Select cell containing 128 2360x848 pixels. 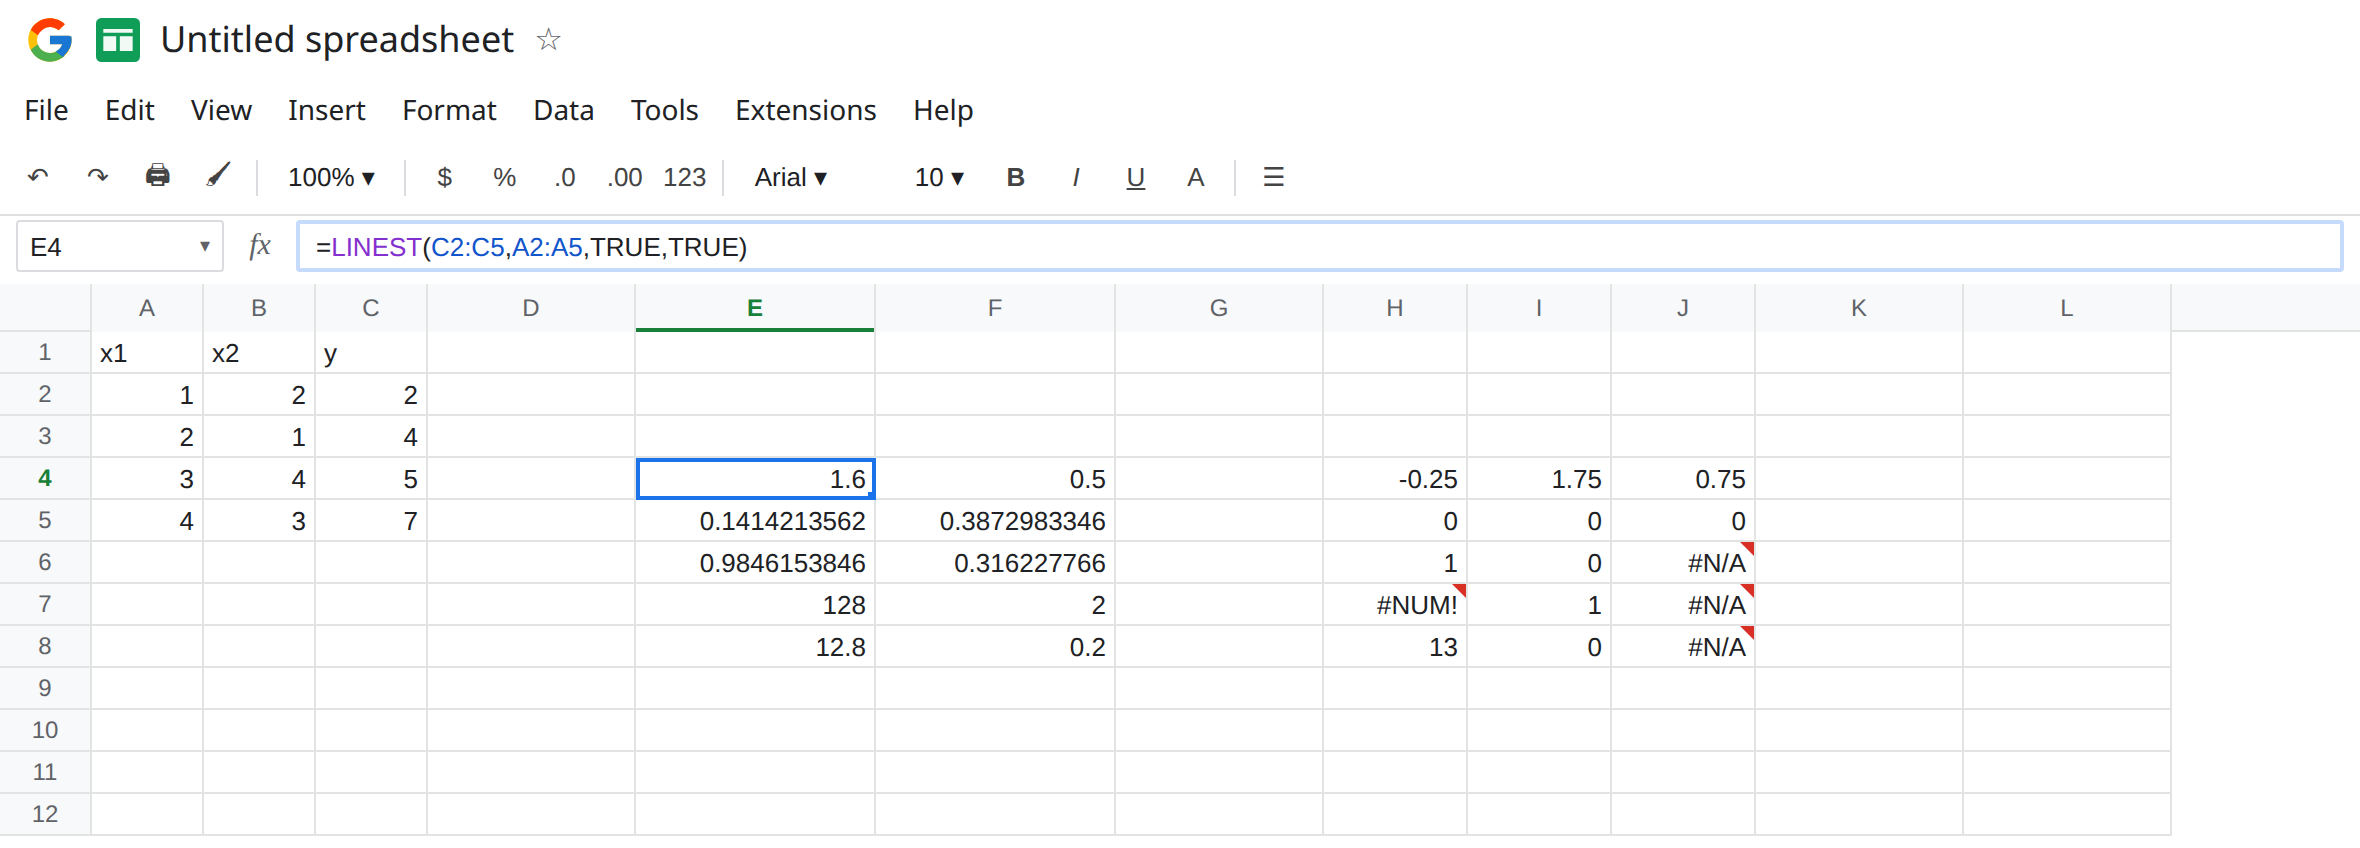click(x=755, y=605)
